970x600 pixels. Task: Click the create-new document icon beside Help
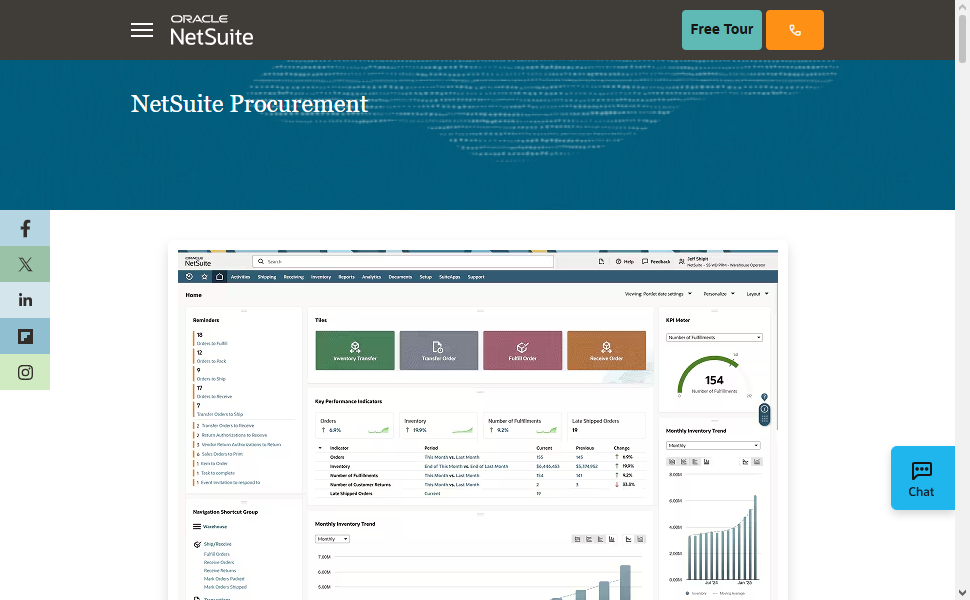(601, 262)
